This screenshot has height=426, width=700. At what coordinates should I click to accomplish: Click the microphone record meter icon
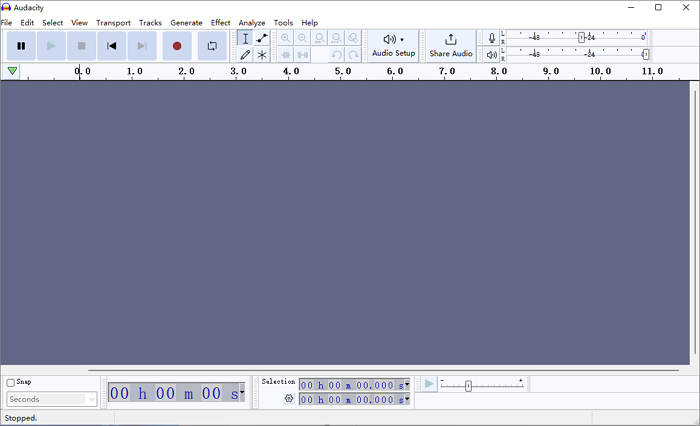point(491,38)
